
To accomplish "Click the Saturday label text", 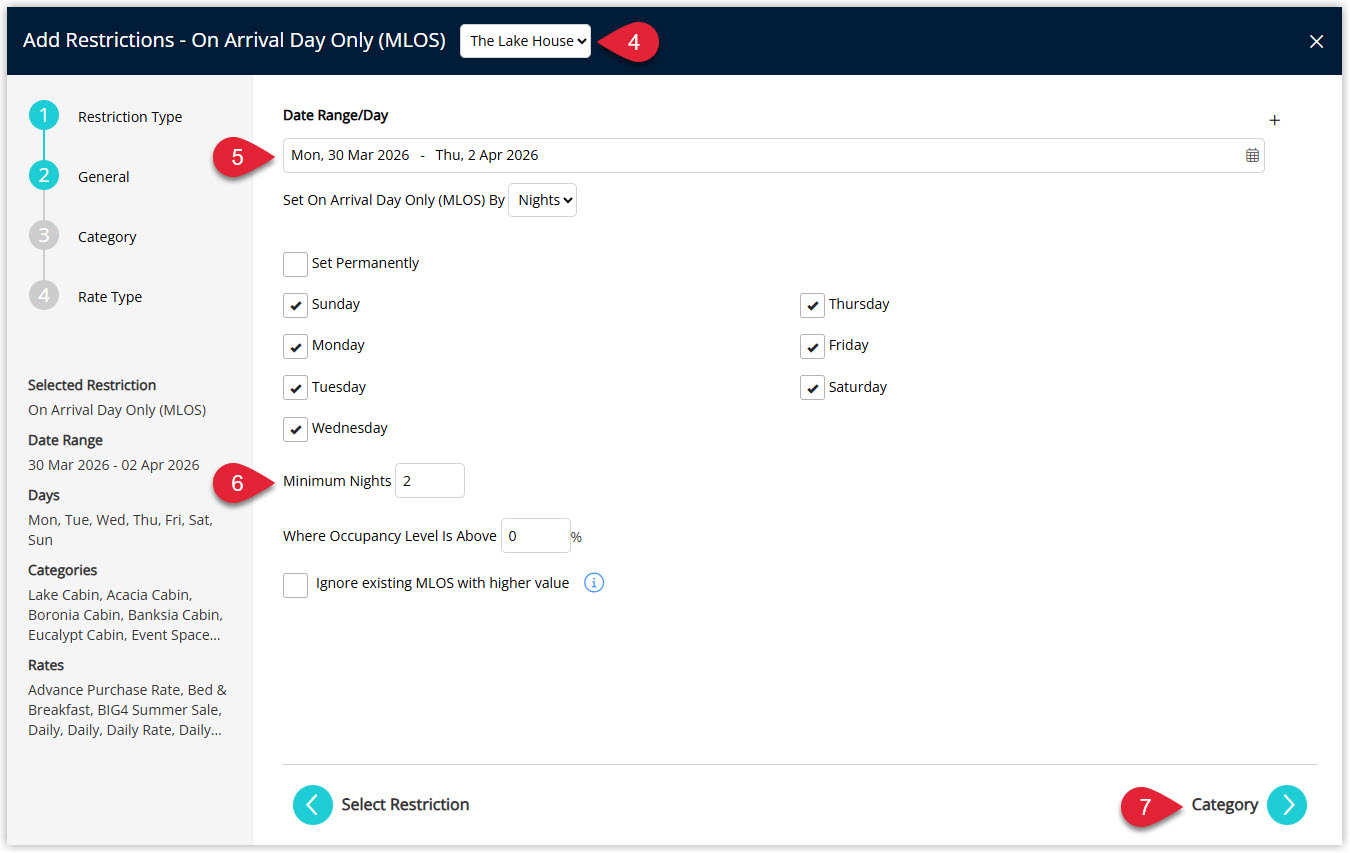I will tap(858, 387).
